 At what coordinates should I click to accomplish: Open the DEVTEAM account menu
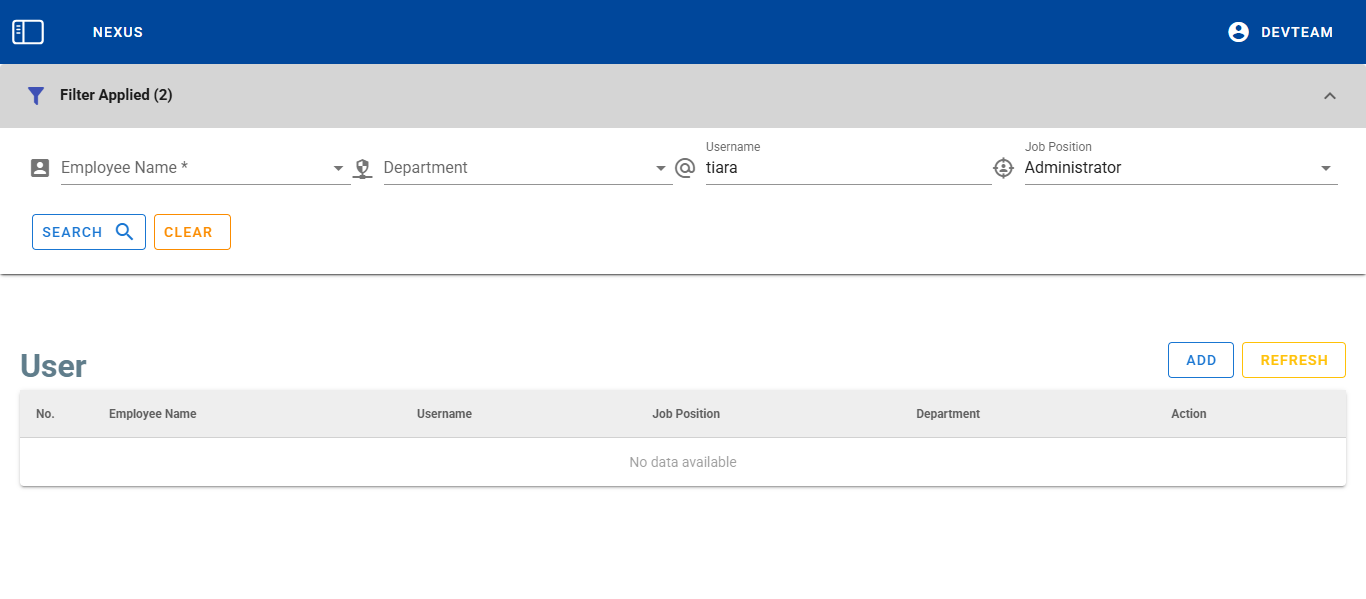click(x=1296, y=32)
